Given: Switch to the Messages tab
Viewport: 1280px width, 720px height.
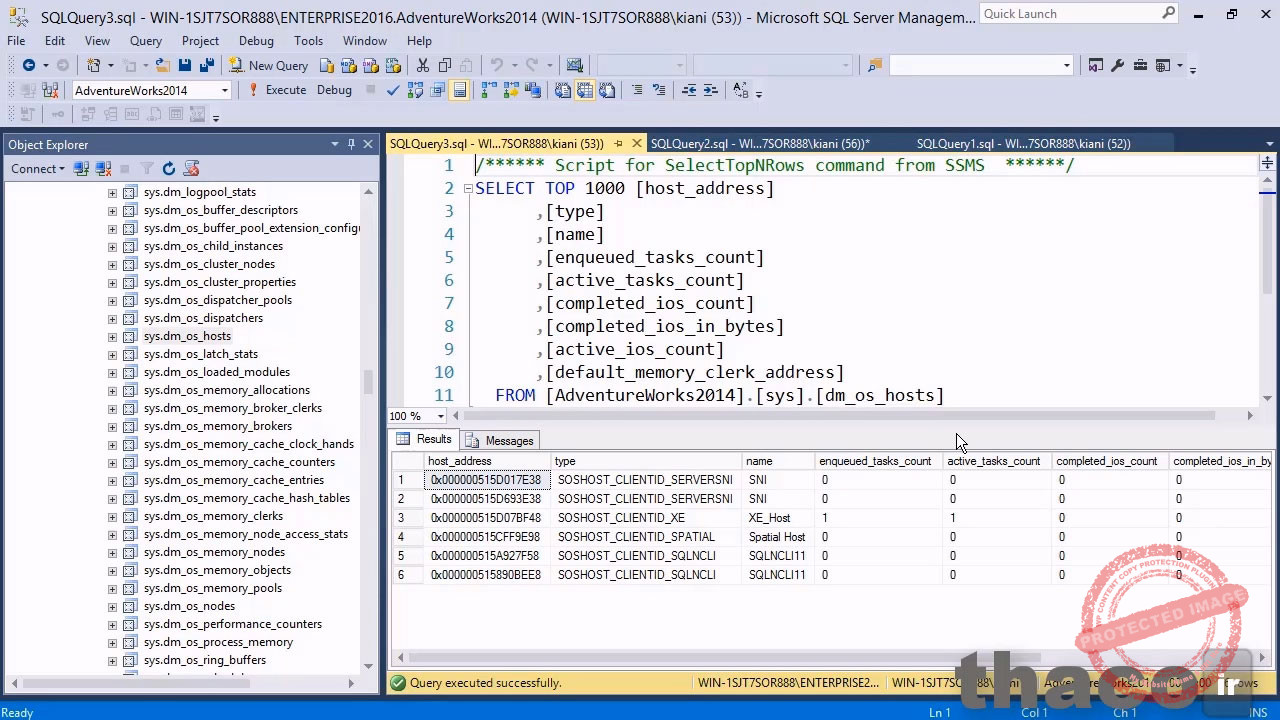Looking at the screenshot, I should [x=499, y=441].
